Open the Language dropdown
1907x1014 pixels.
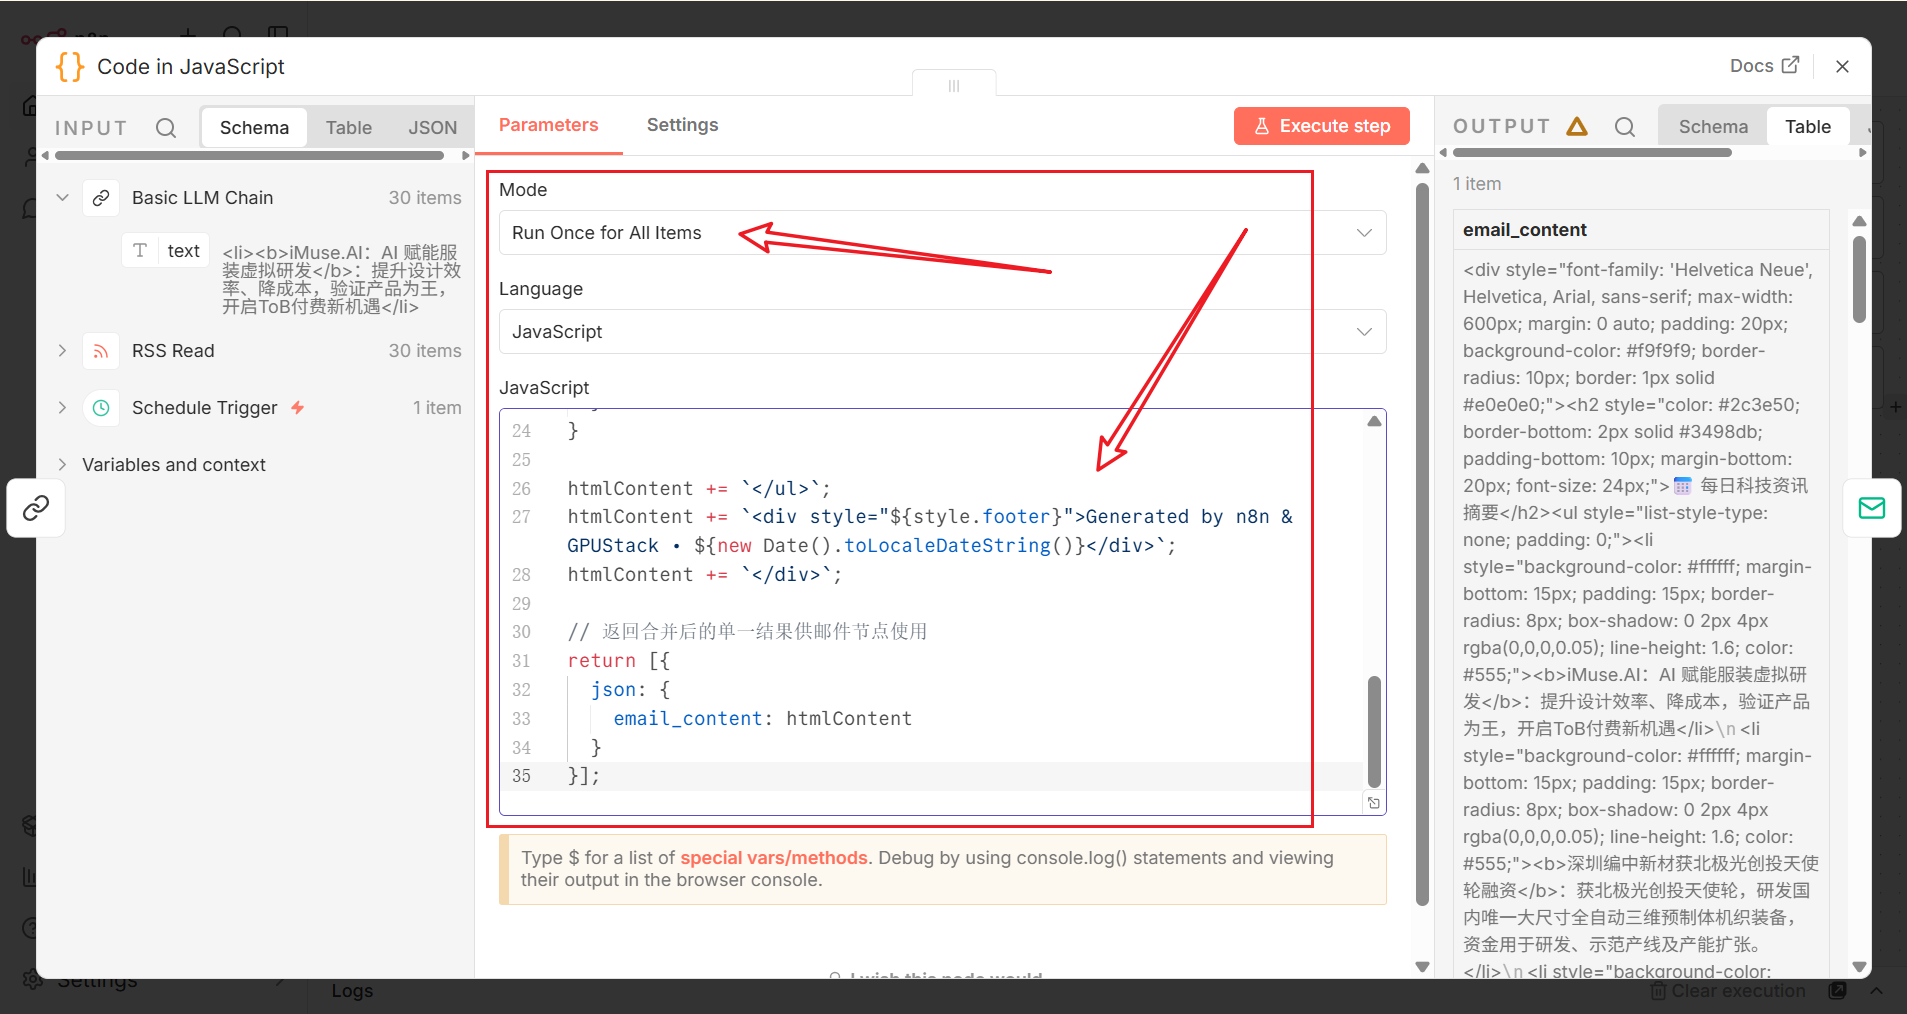coord(942,332)
